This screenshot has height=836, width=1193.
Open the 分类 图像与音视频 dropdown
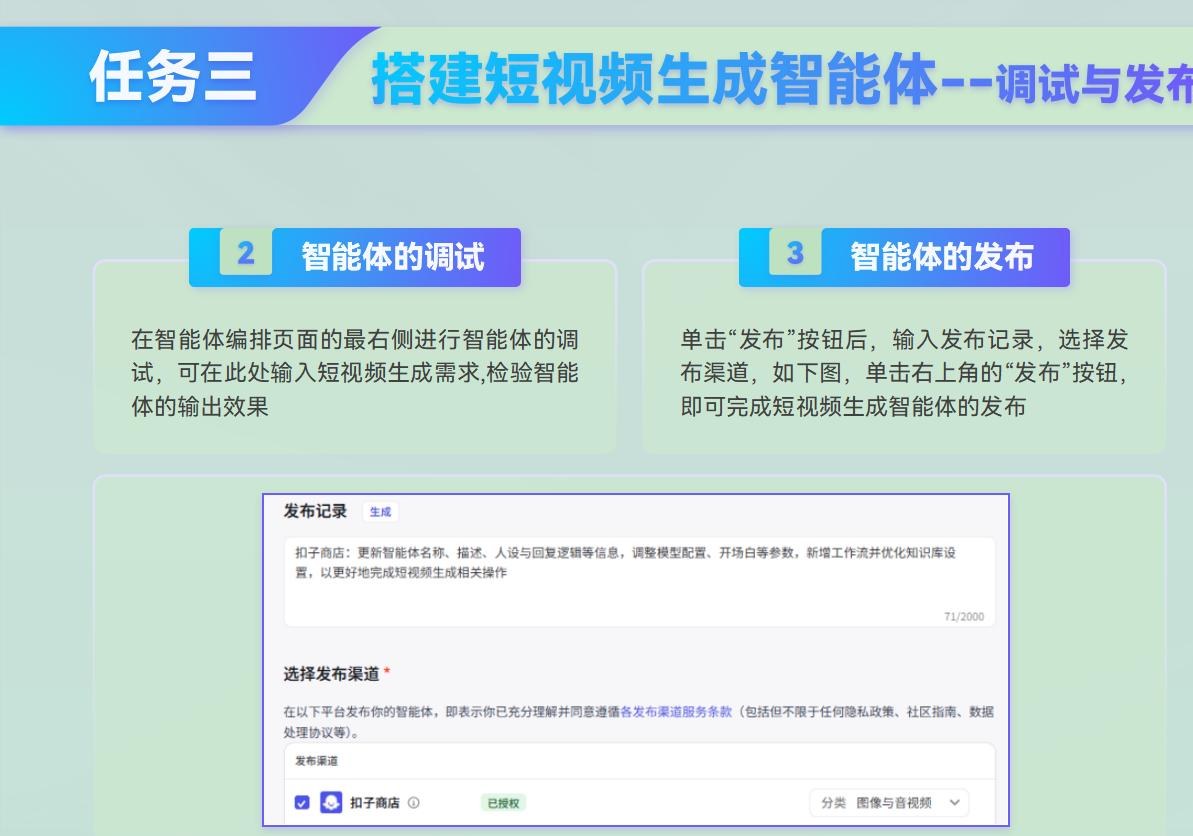tap(889, 803)
